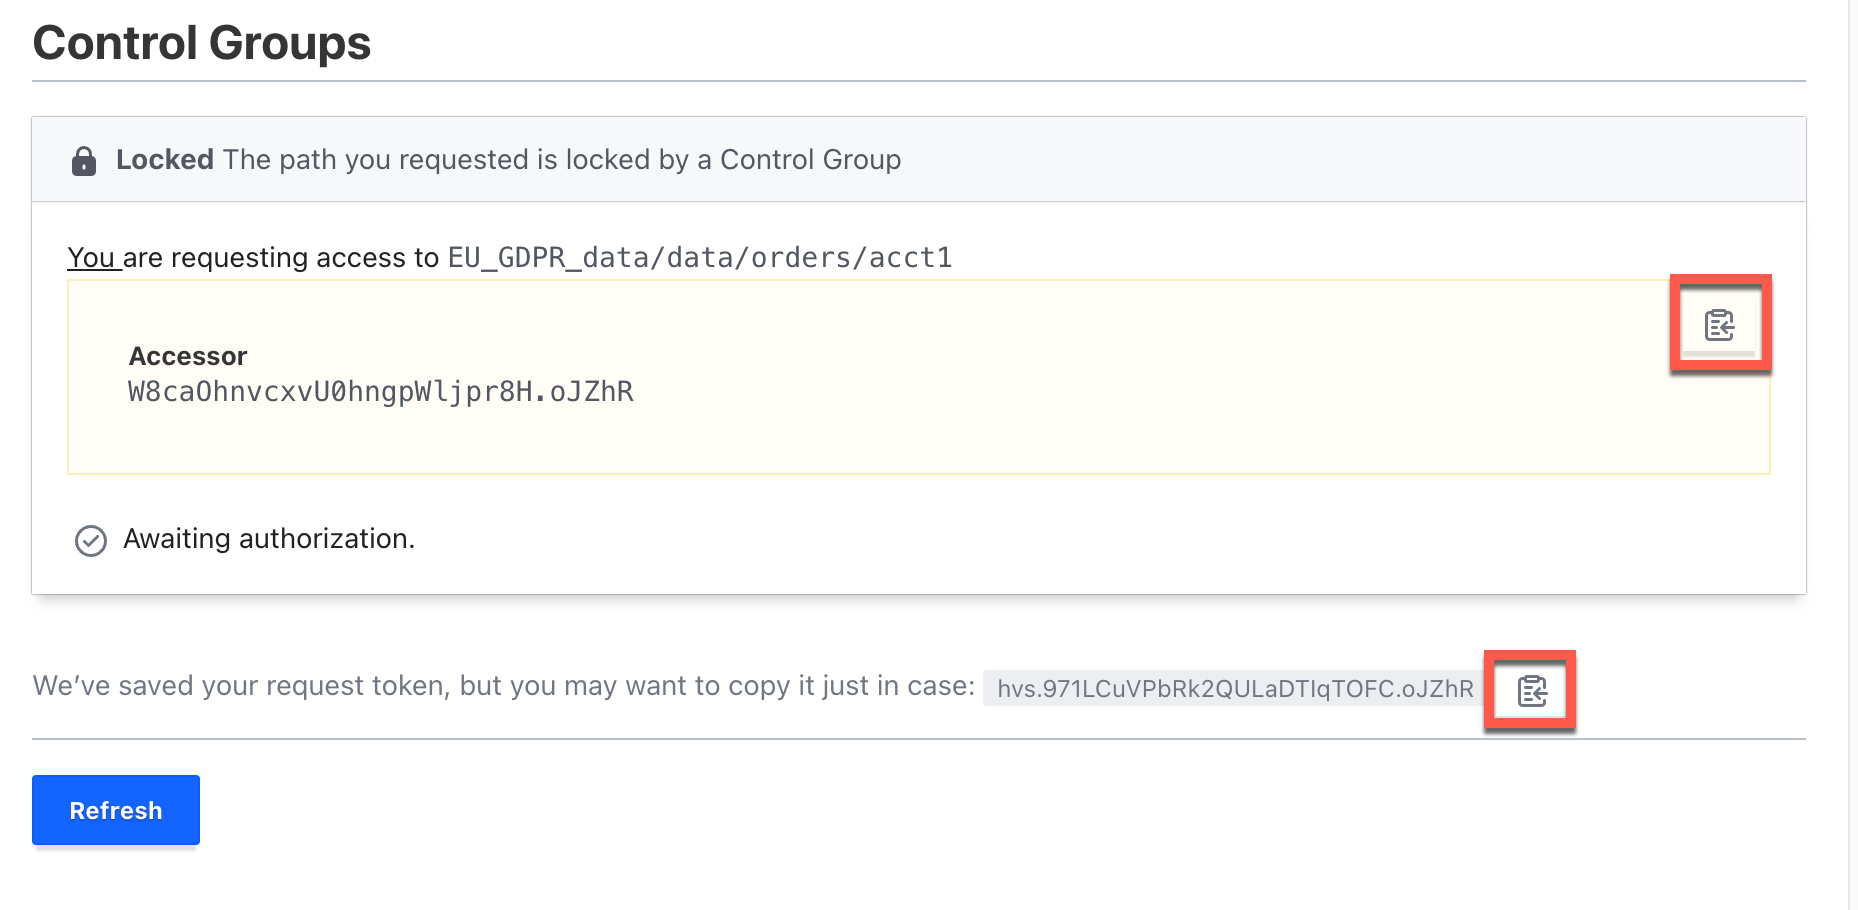The height and width of the screenshot is (910, 1858).
Task: Copy the saved request token via clipboard icon
Action: pyautogui.click(x=1529, y=688)
